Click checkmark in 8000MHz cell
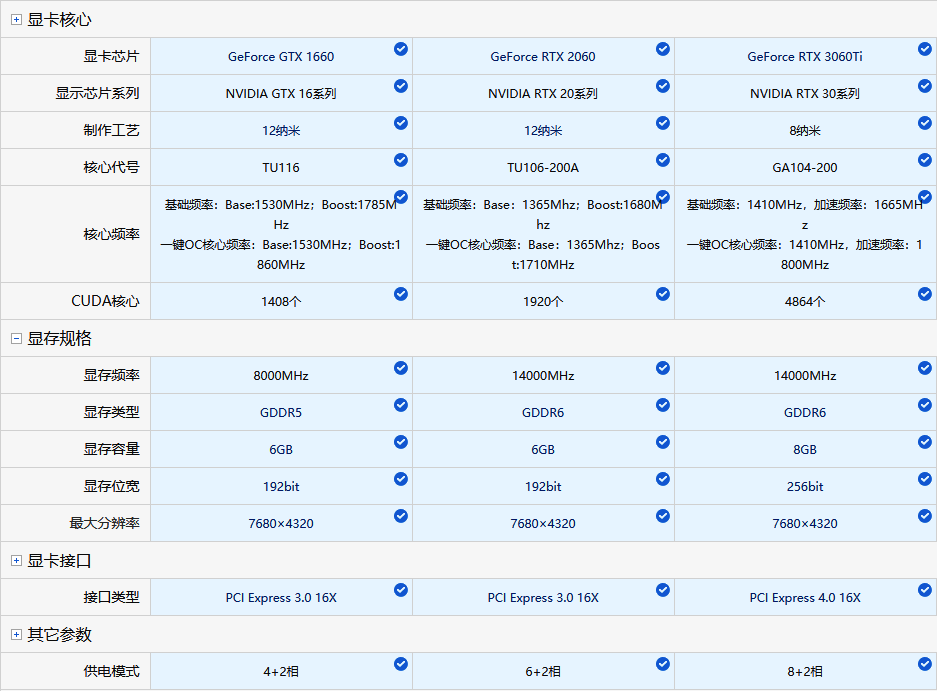This screenshot has height=691, width=937. [401, 368]
